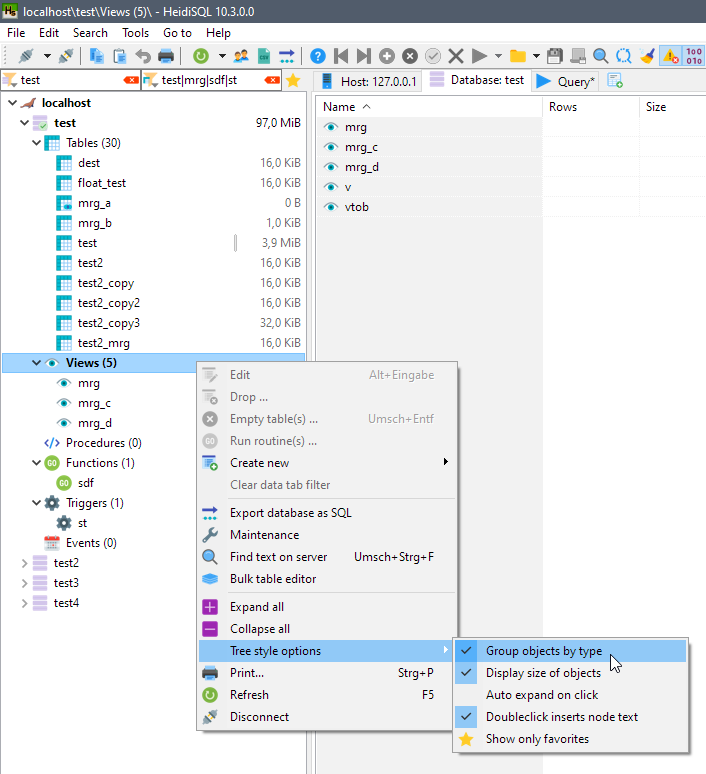This screenshot has height=774, width=706.
Task: Click the new query tab icon
Action: tap(615, 80)
